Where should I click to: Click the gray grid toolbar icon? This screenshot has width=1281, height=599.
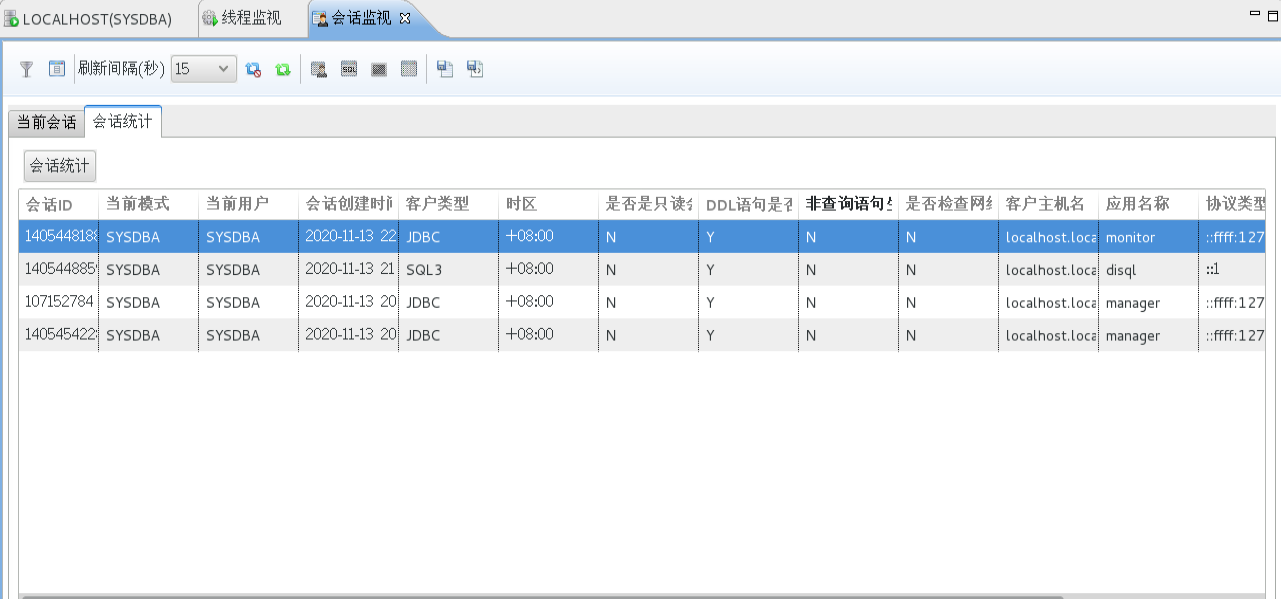tap(409, 69)
